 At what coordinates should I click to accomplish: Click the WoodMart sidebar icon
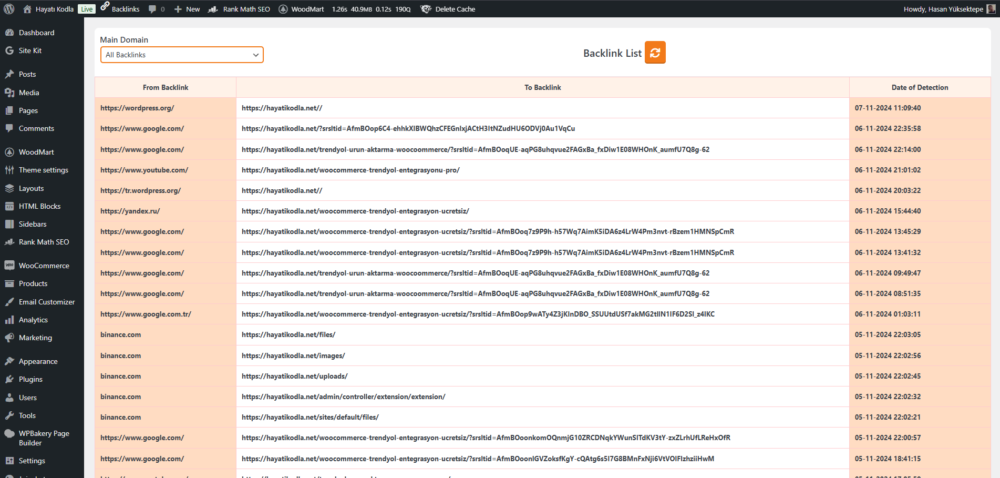click(9, 152)
